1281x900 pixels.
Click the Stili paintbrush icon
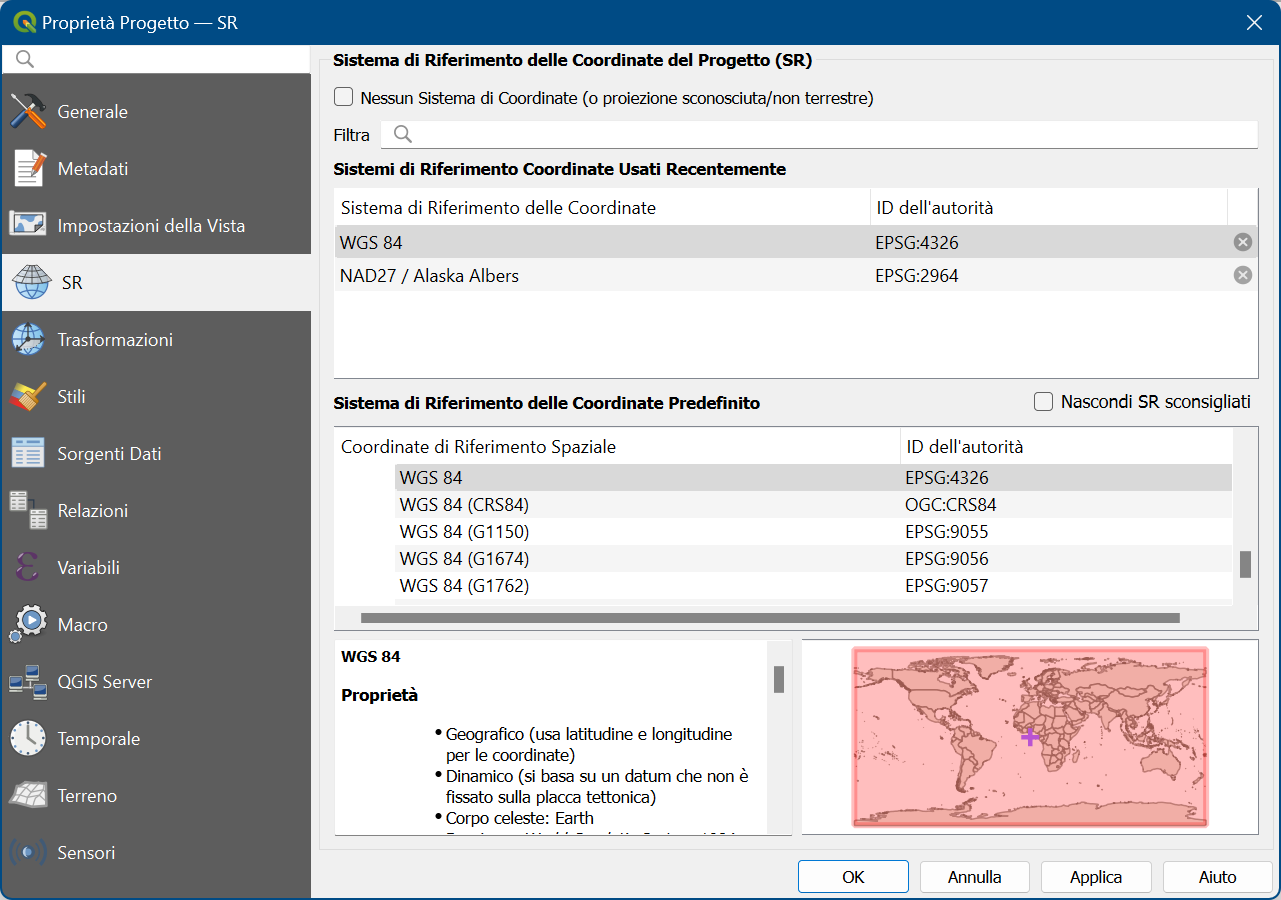click(28, 397)
